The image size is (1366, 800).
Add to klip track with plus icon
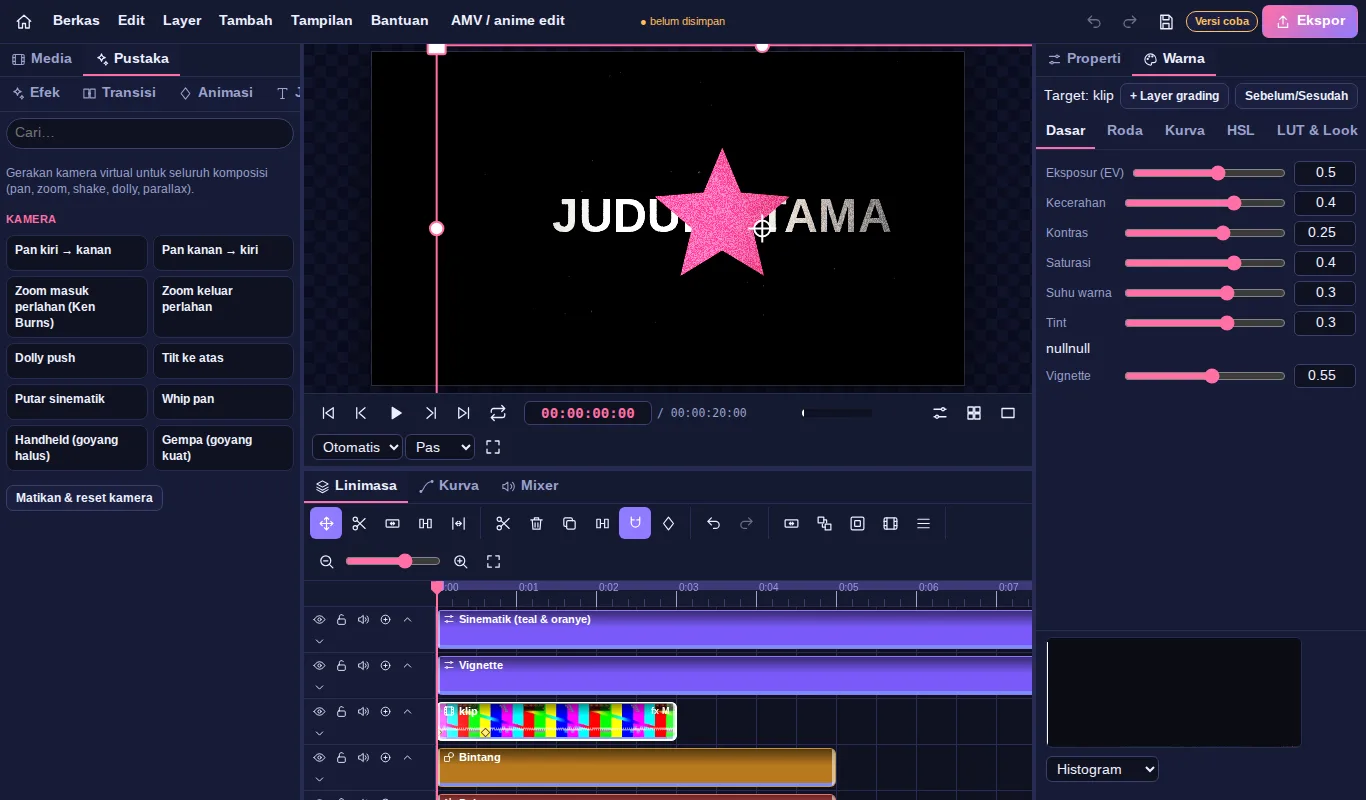coord(385,712)
